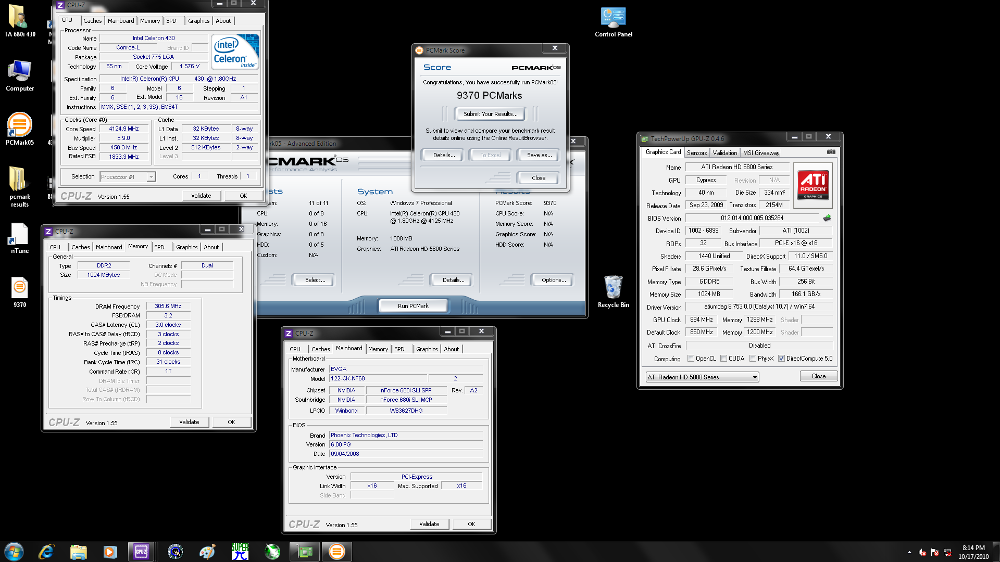Open the Caches tab in top CPU-Z window
Viewport: 1000px width, 562px height.
coord(92,20)
